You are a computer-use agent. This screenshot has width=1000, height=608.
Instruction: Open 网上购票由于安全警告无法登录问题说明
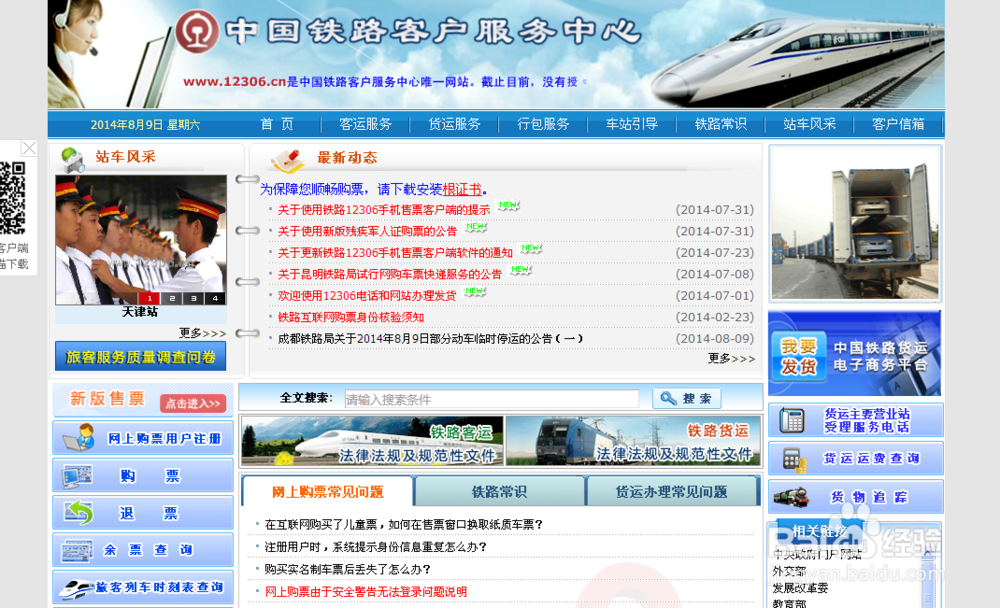(365, 591)
